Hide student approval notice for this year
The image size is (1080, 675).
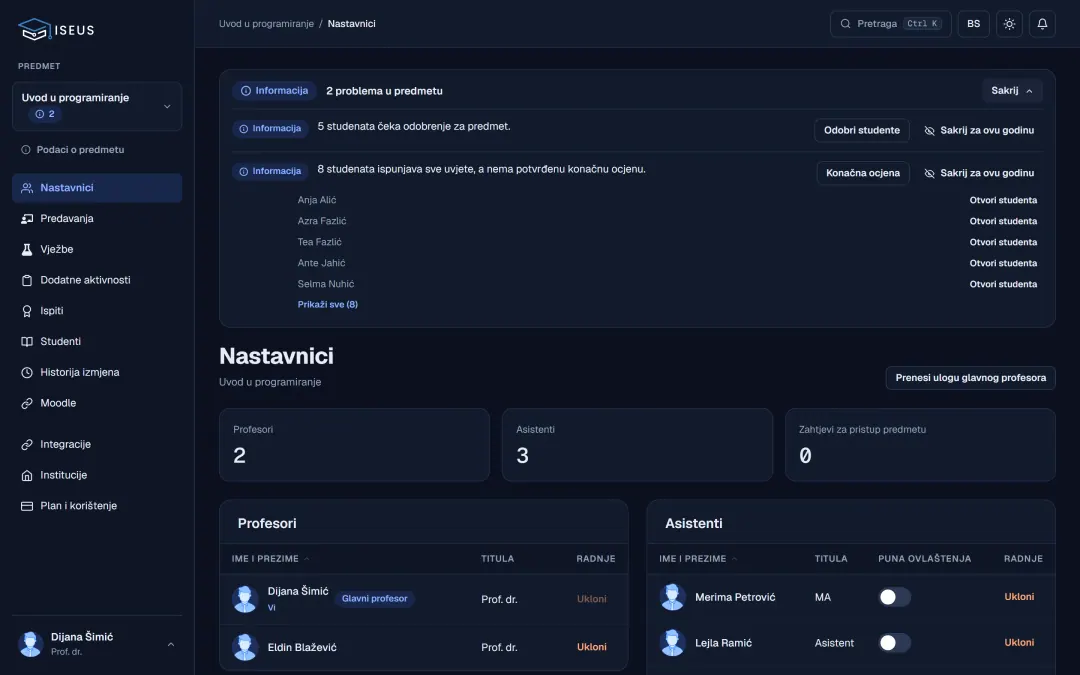tap(979, 130)
